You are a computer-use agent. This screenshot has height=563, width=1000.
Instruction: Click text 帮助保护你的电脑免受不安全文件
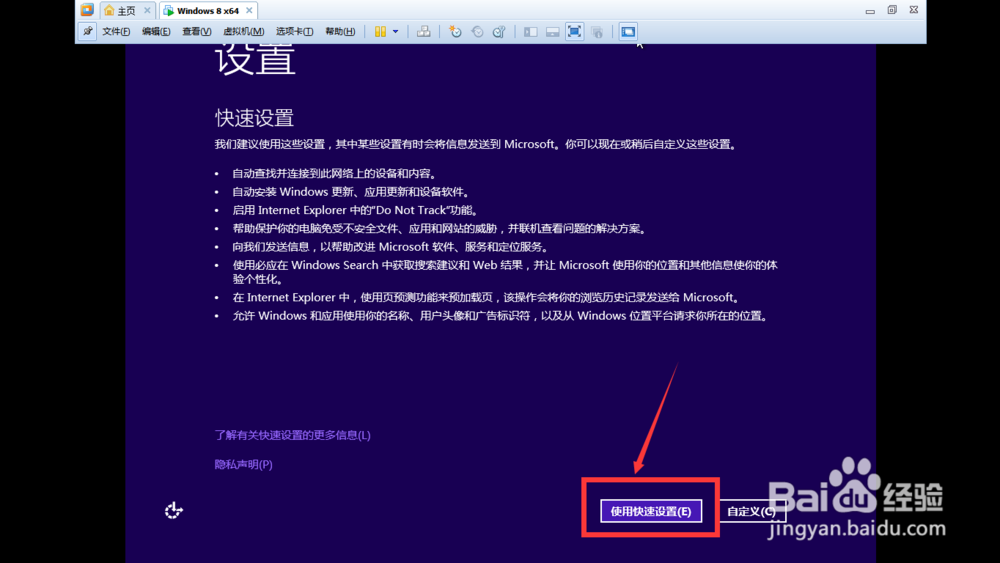(439, 229)
